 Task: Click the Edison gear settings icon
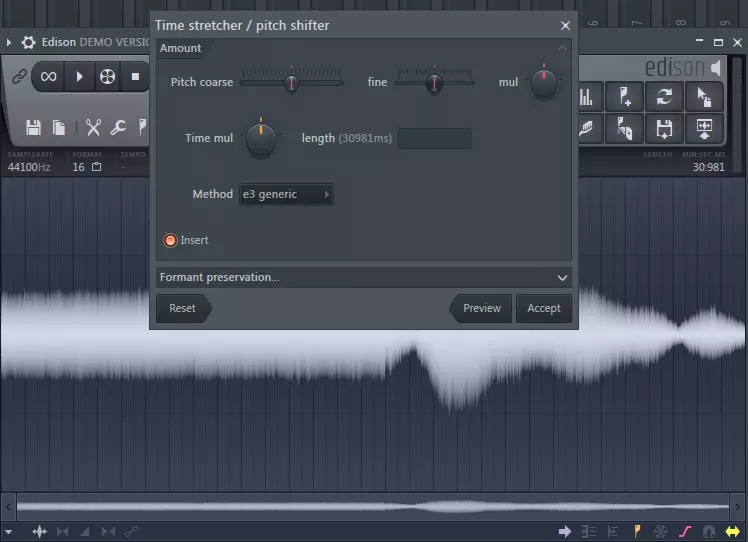point(28,43)
